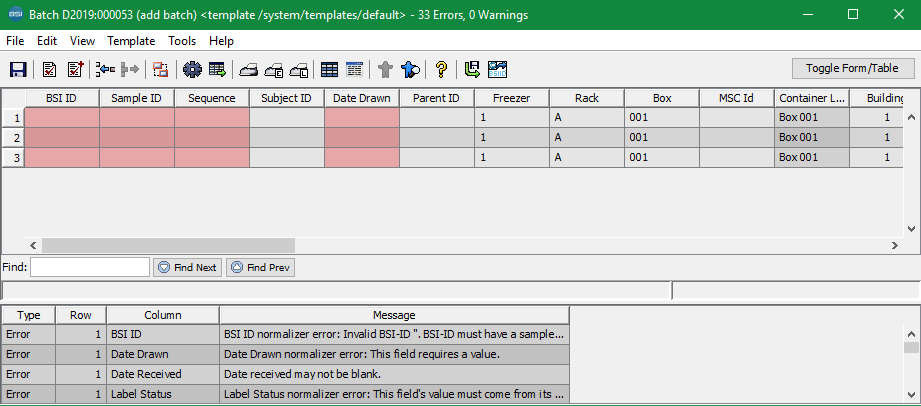Click the Rack cell 'A' in row 1

click(x=587, y=118)
